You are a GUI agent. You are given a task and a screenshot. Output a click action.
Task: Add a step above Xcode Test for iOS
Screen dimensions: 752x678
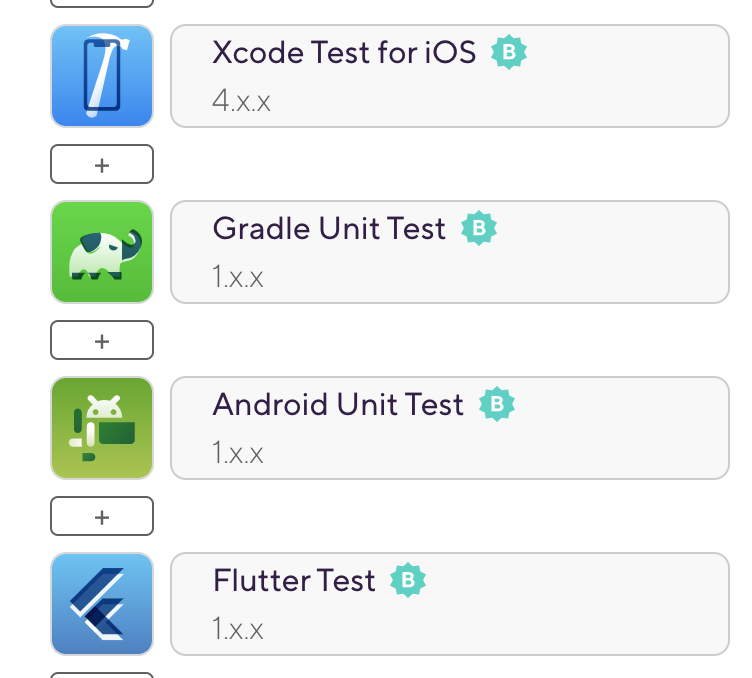point(102,3)
